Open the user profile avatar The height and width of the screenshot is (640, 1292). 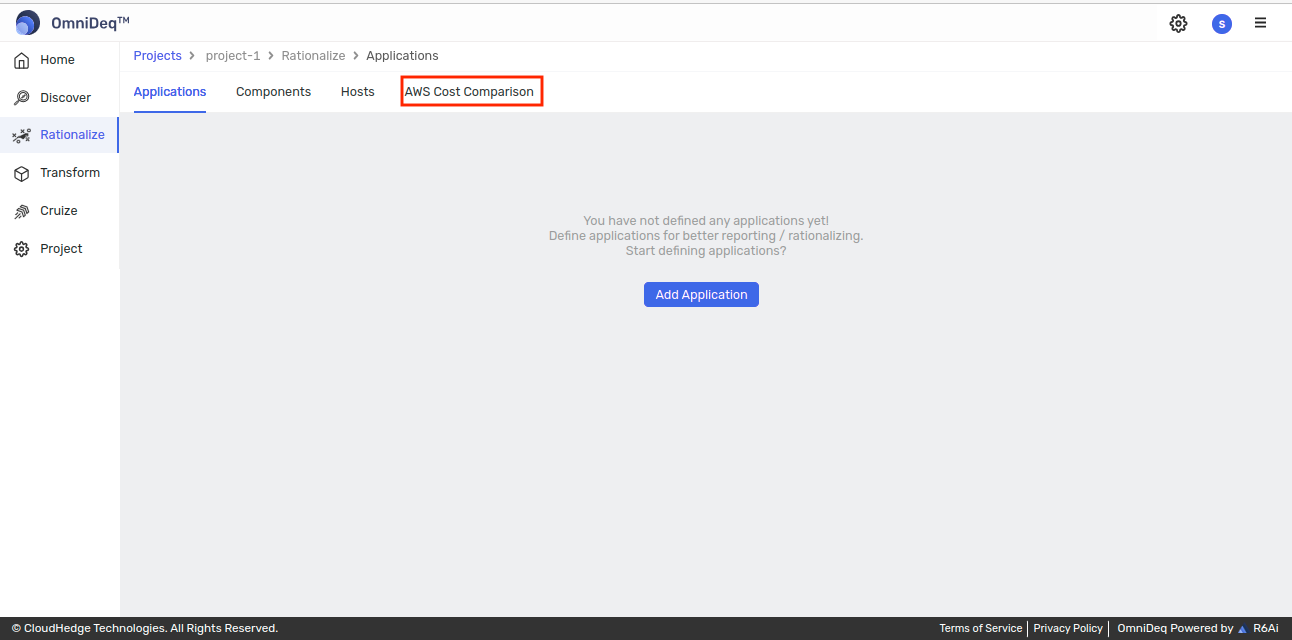pos(1221,24)
